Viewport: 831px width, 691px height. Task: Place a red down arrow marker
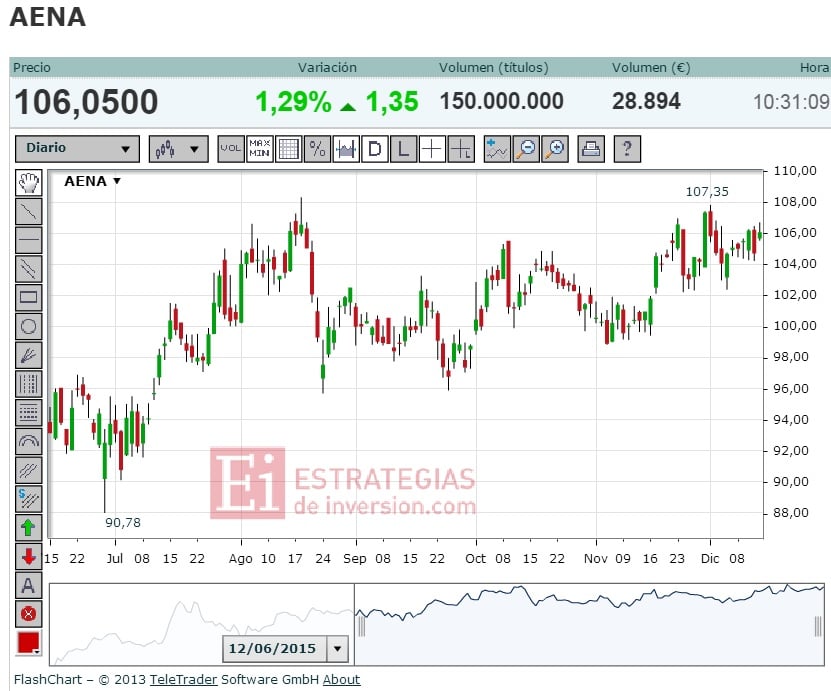29,556
